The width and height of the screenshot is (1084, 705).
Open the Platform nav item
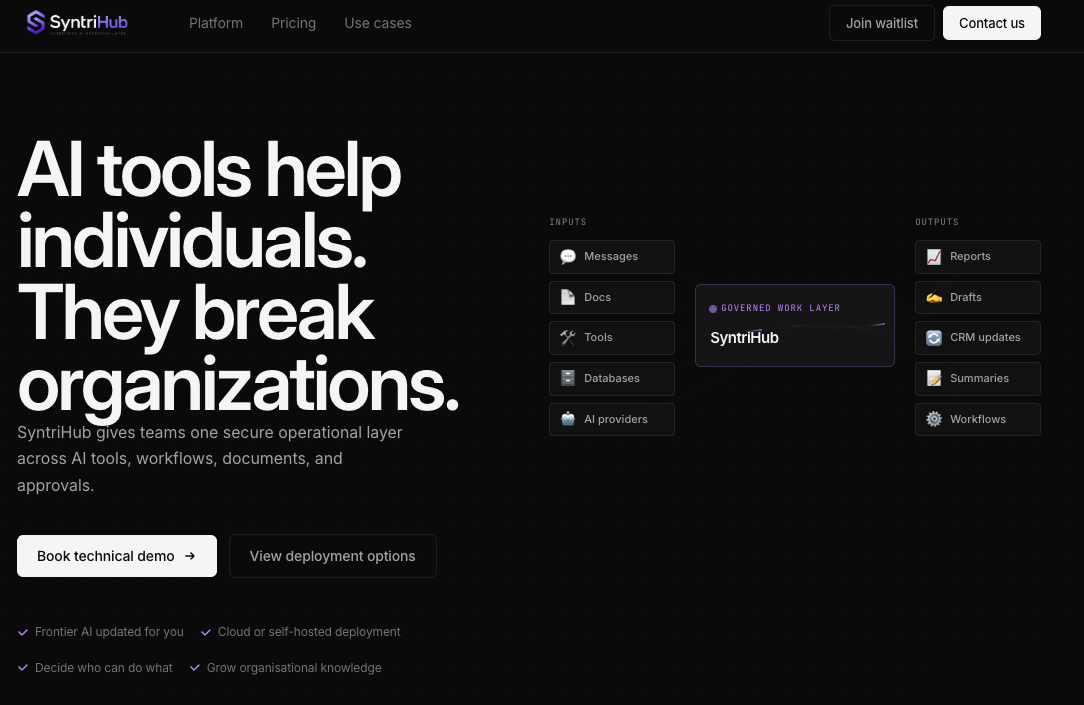(216, 23)
